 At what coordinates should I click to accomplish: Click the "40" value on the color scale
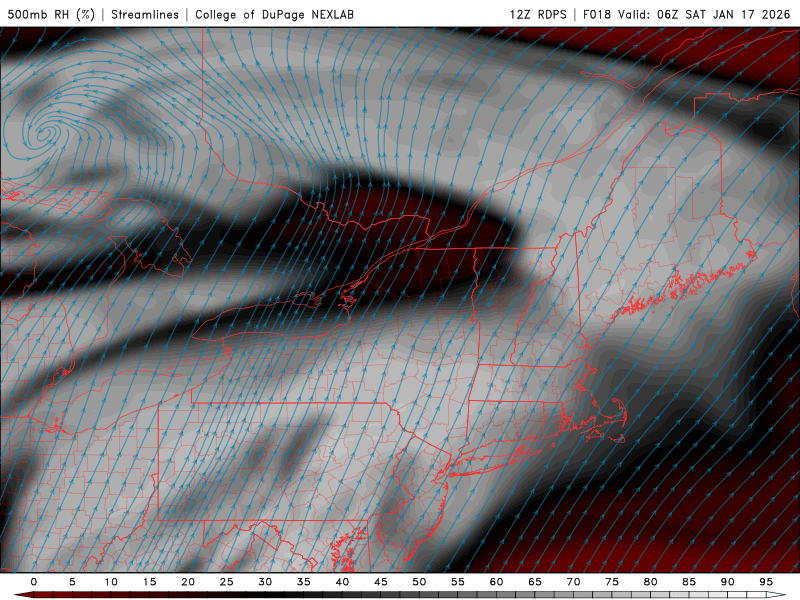[x=342, y=582]
